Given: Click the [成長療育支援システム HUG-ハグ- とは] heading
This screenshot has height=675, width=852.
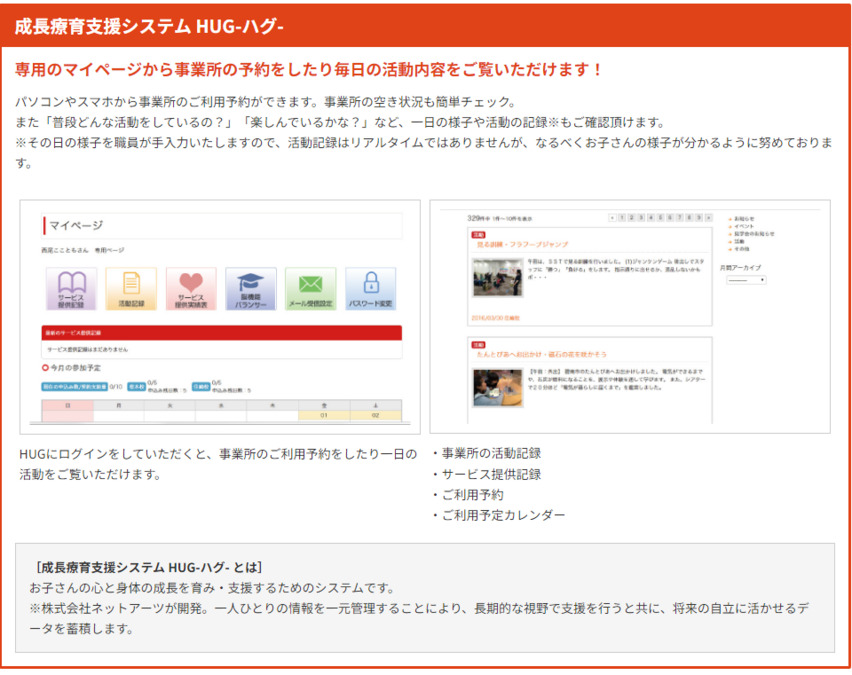Looking at the screenshot, I should (149, 567).
